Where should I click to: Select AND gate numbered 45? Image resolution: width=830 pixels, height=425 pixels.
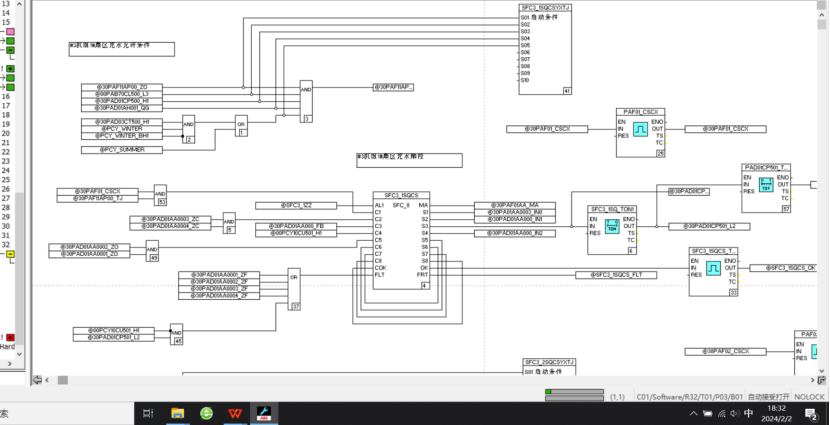(176, 334)
